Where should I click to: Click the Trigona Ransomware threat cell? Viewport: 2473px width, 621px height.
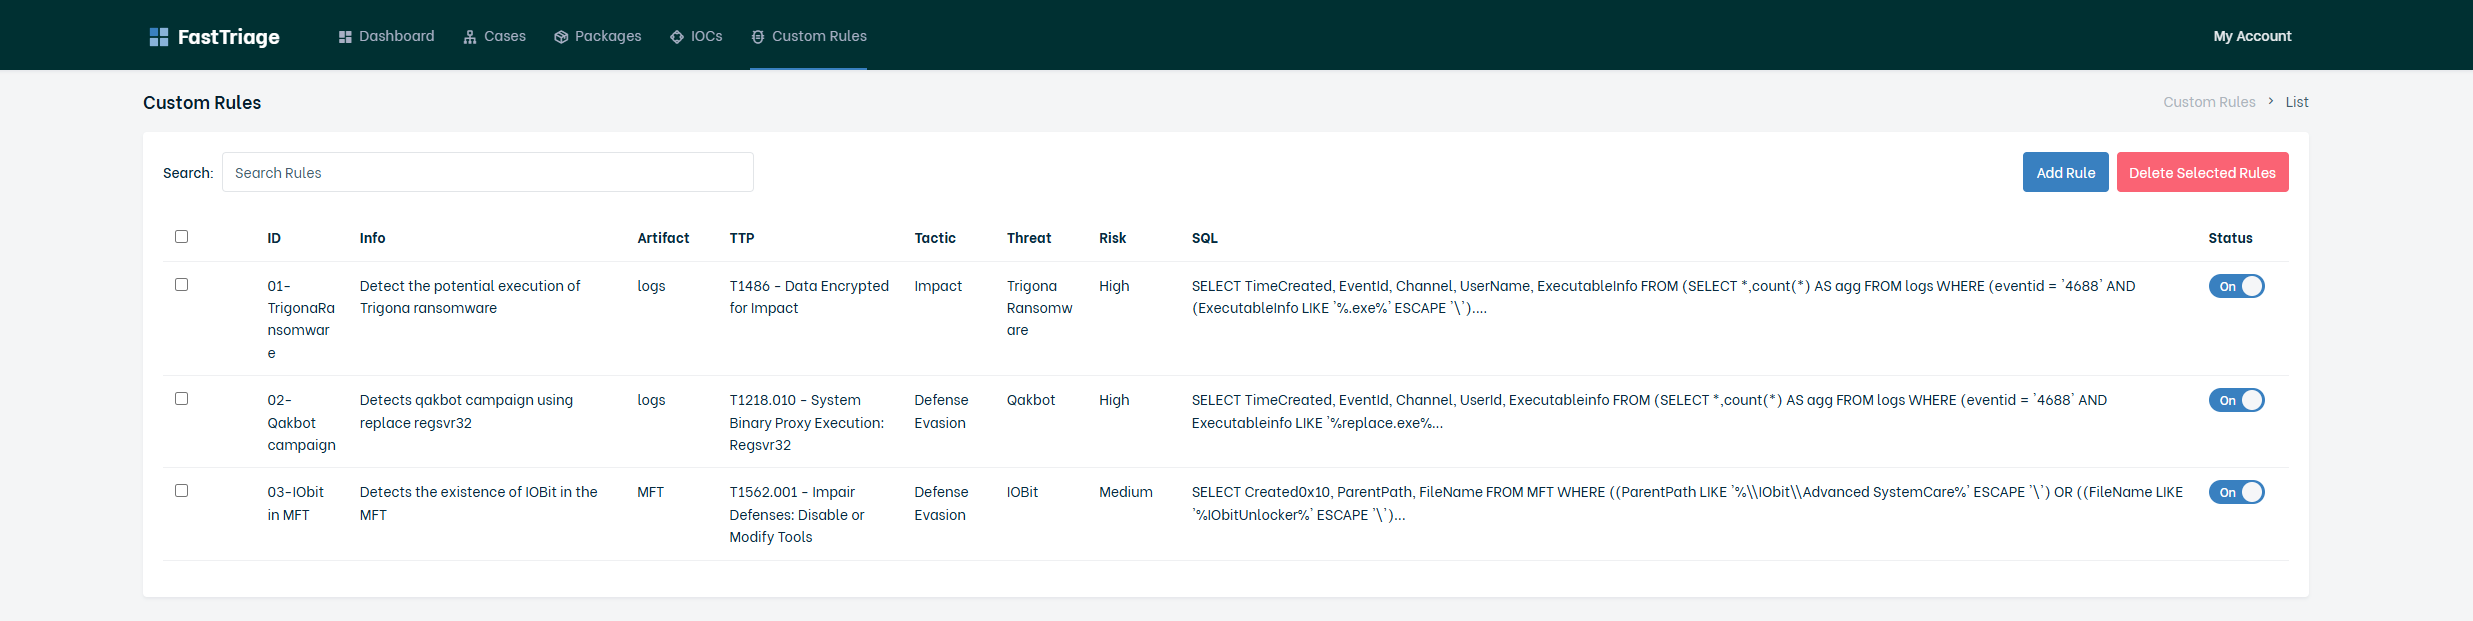(x=1039, y=308)
